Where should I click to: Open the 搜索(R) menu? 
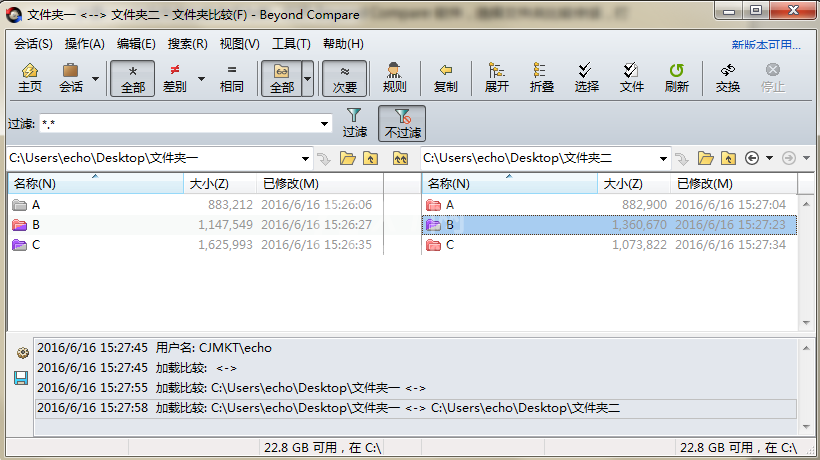coord(187,44)
